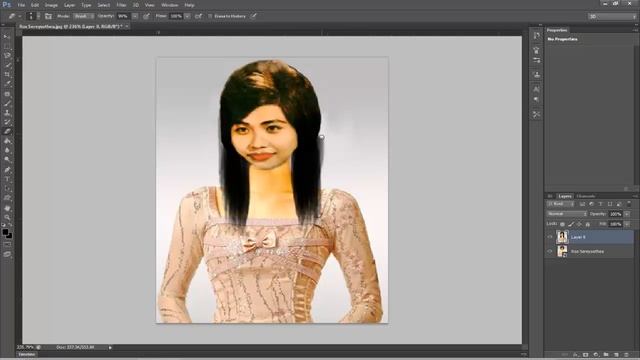
Task: Click the zoom percentage field in status bar
Action: [25, 347]
